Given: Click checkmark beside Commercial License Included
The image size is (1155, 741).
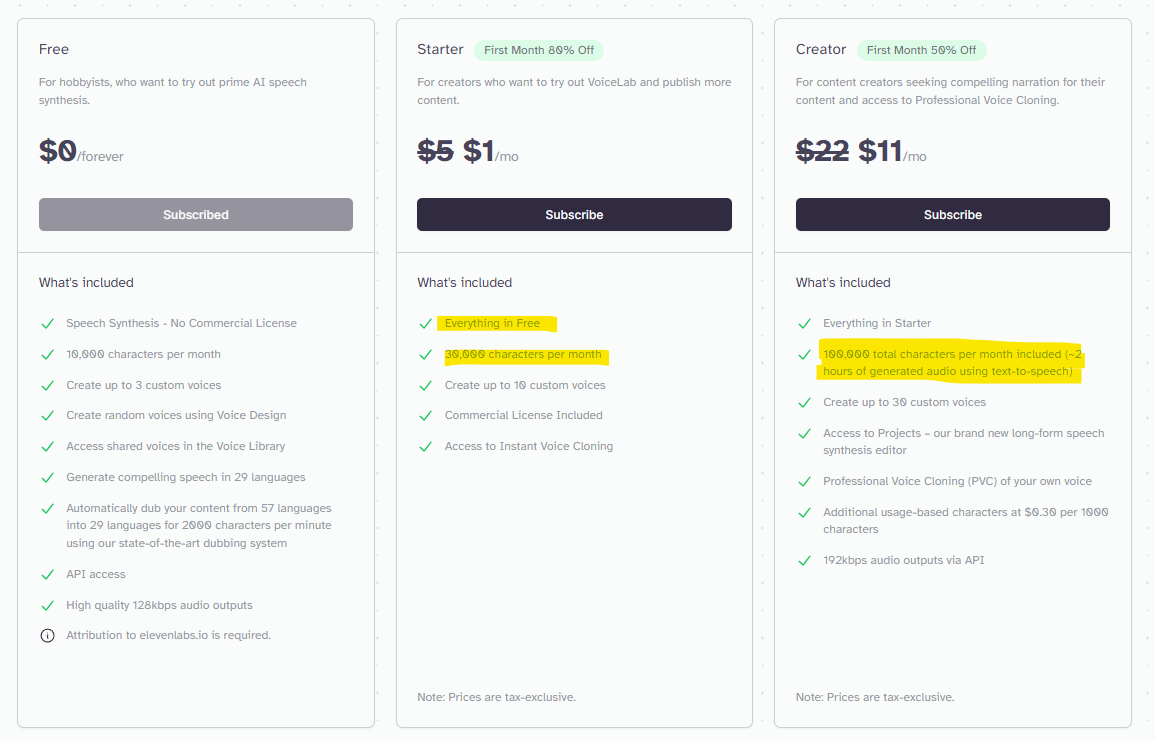Looking at the screenshot, I should [x=426, y=415].
